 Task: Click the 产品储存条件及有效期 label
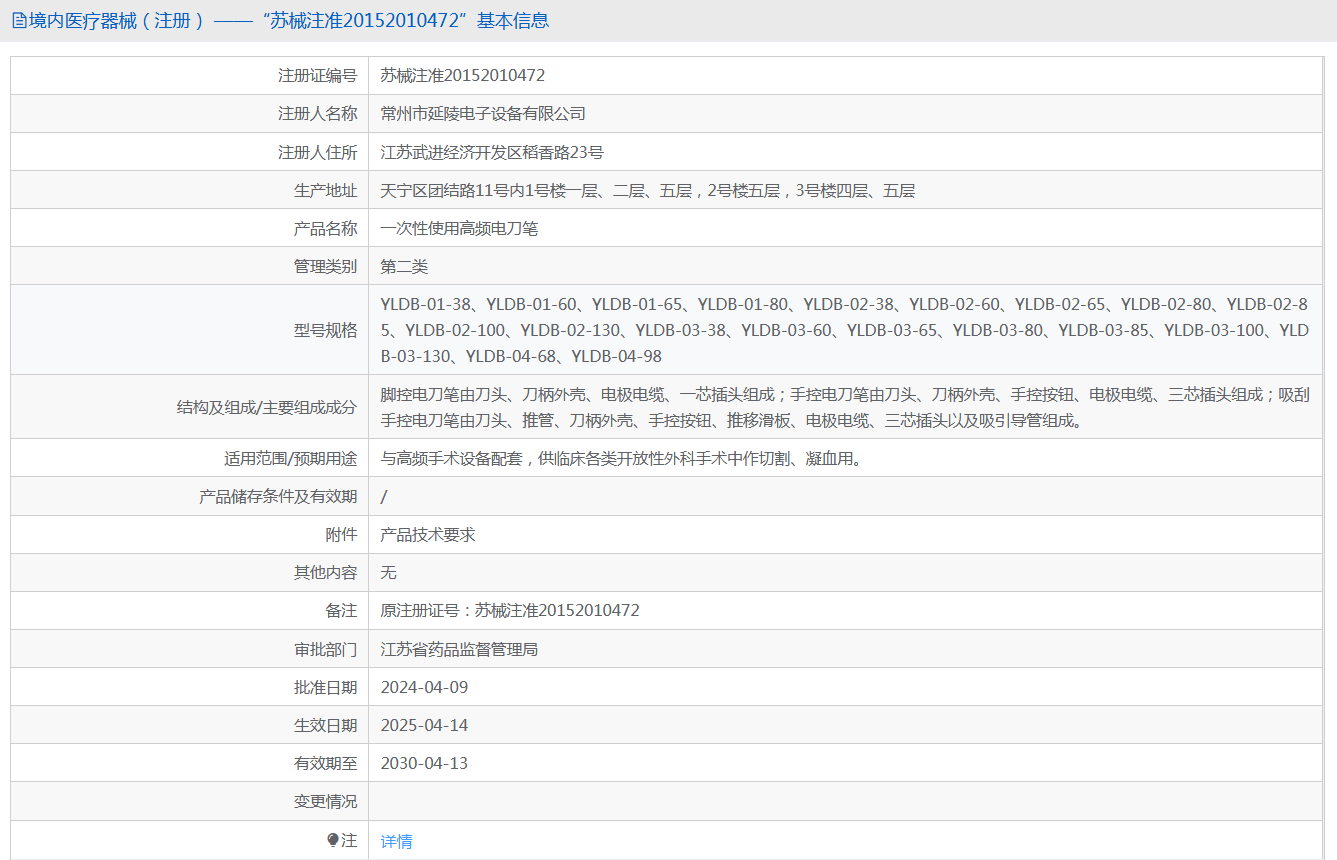pos(278,497)
